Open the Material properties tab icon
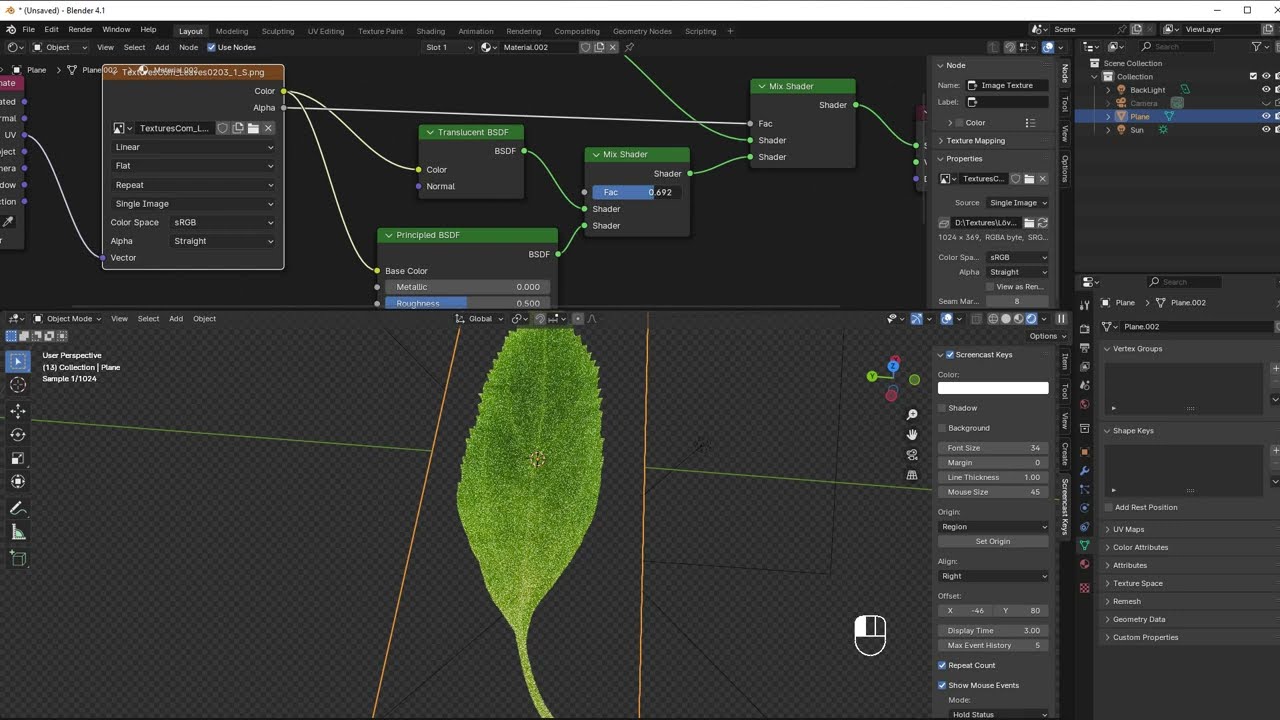This screenshot has width=1280, height=720. click(x=1085, y=564)
